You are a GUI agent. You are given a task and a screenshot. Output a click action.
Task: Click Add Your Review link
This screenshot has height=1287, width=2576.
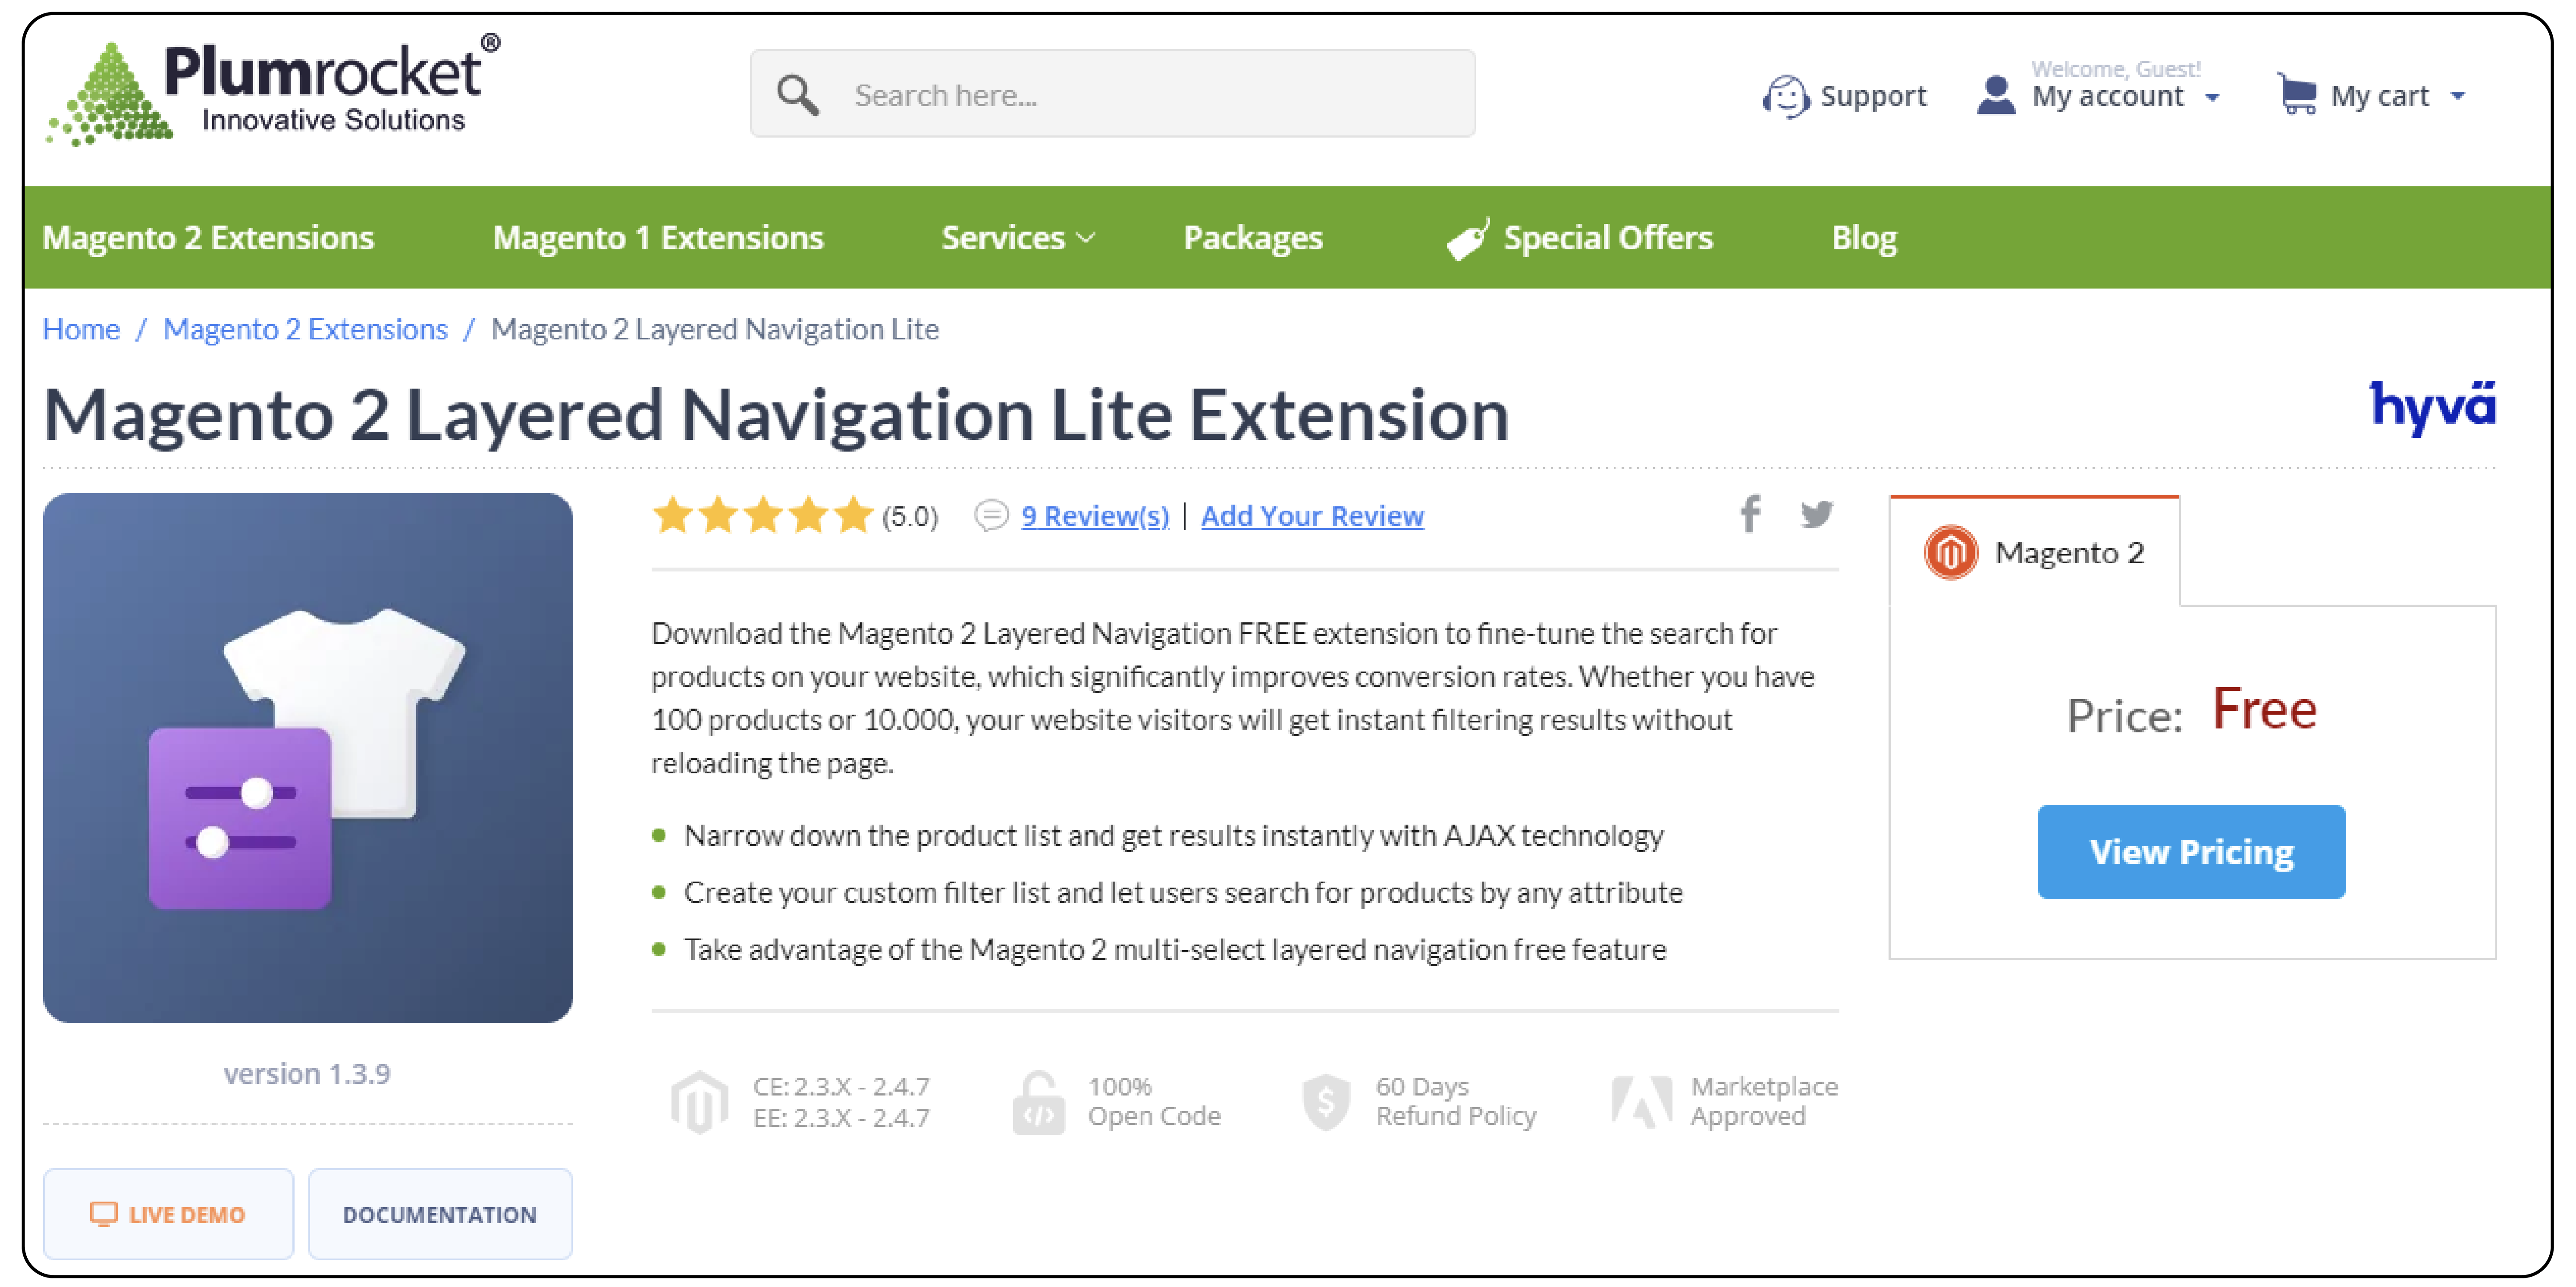(1312, 516)
